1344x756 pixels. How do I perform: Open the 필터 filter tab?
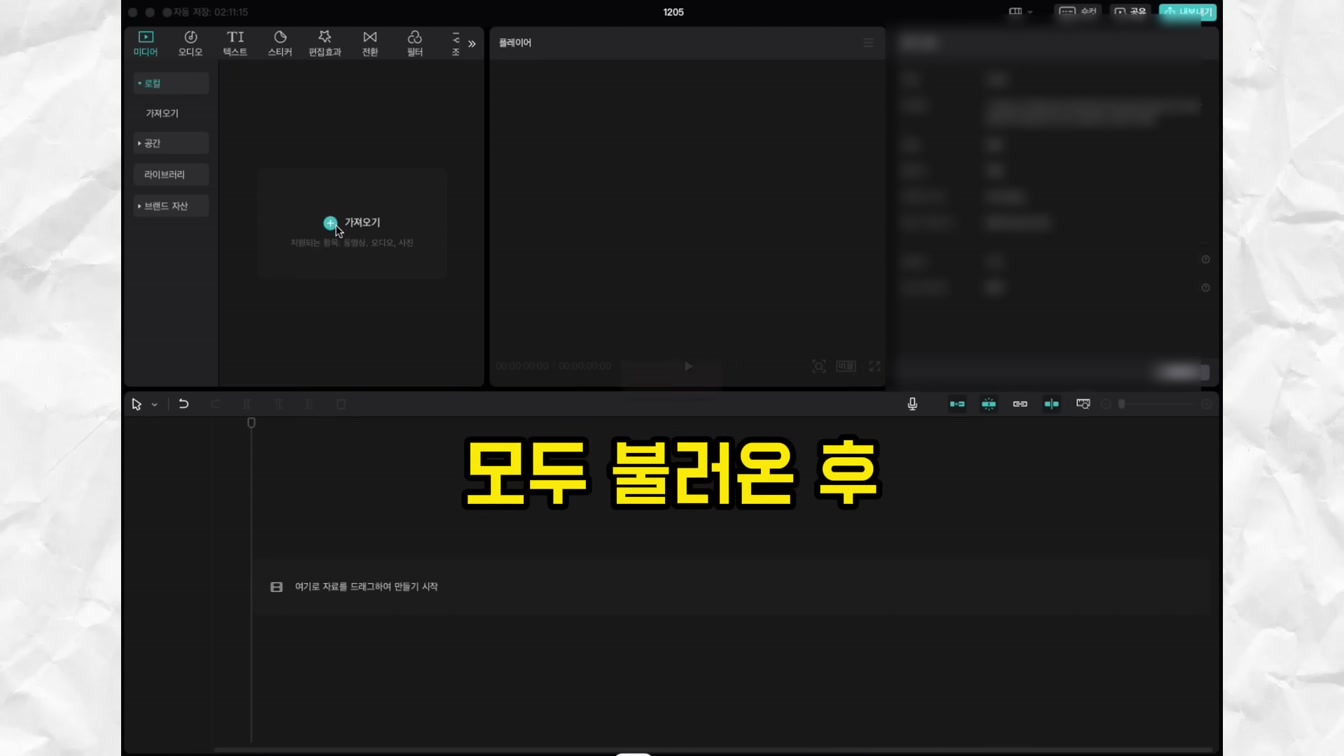pyautogui.click(x=414, y=43)
